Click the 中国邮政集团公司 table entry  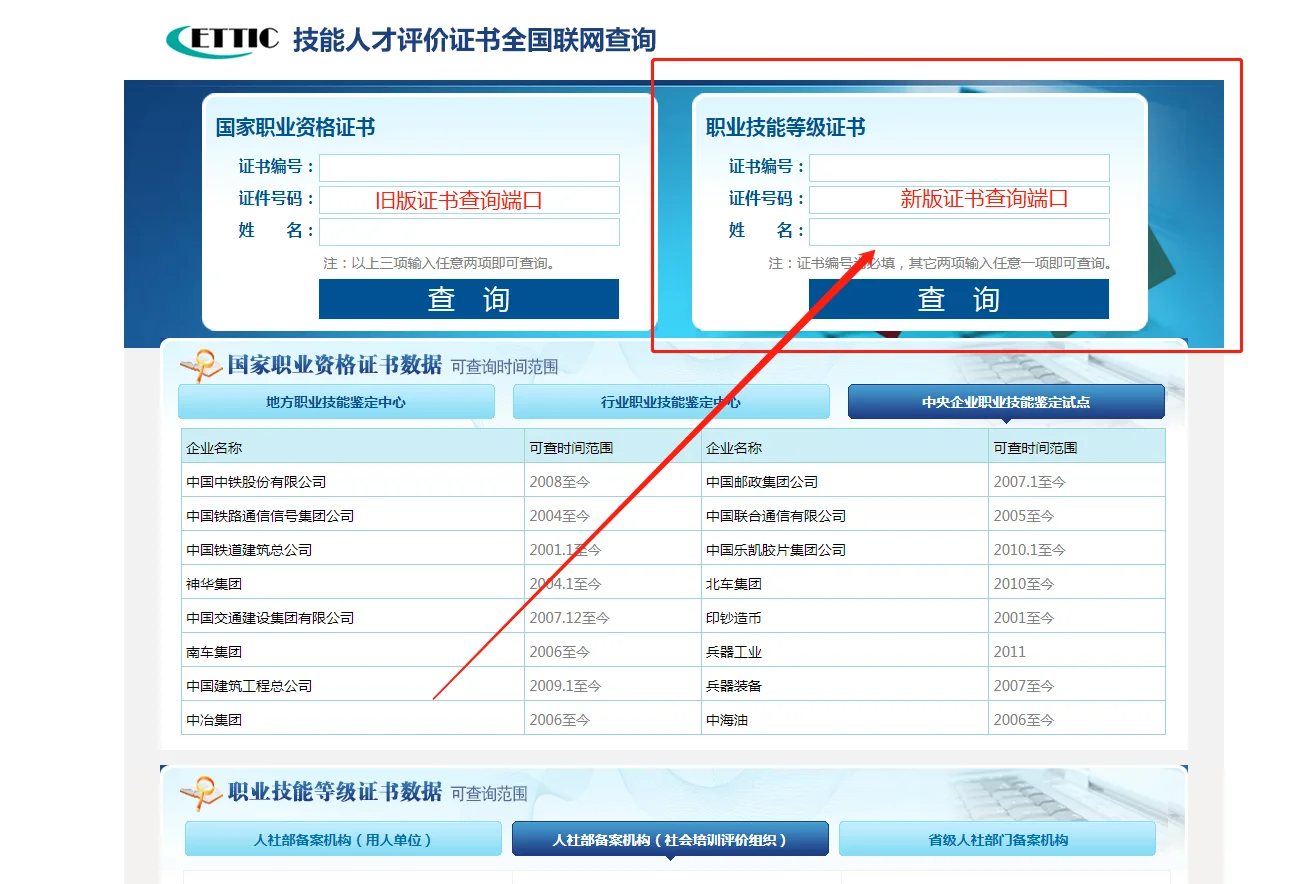pyautogui.click(x=757, y=481)
